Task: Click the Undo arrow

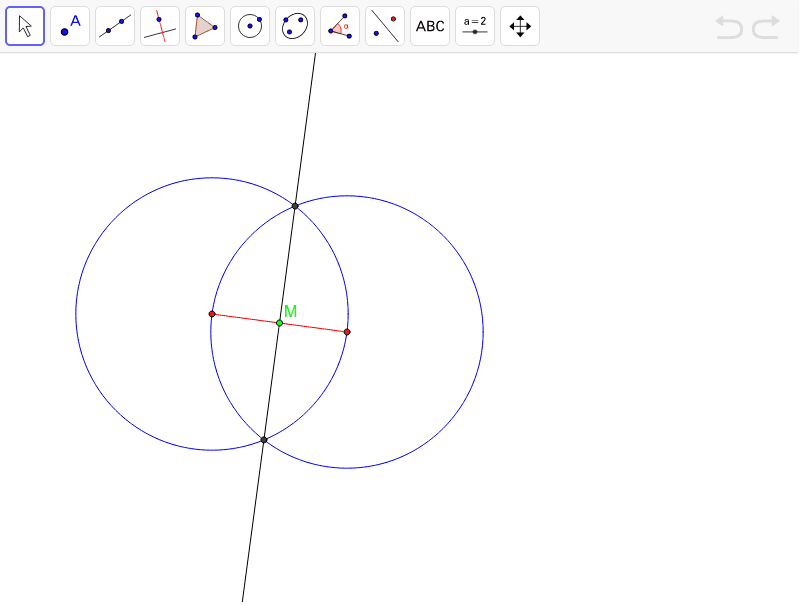Action: click(729, 27)
